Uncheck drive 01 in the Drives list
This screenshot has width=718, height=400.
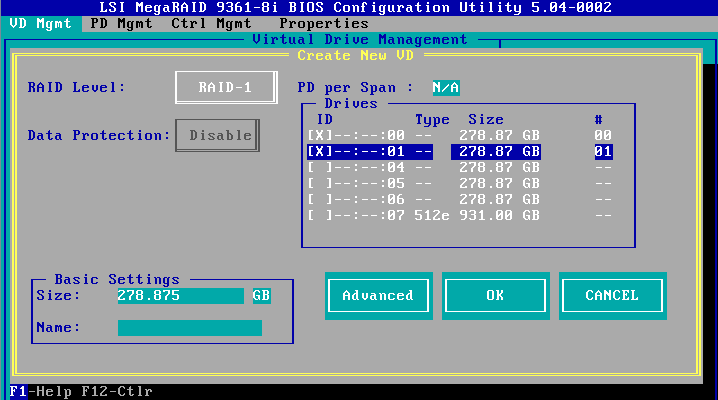coord(319,151)
